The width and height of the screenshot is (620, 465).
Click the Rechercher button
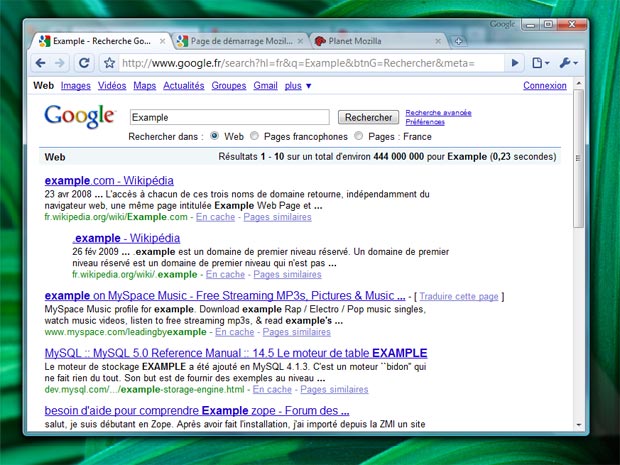(368, 117)
